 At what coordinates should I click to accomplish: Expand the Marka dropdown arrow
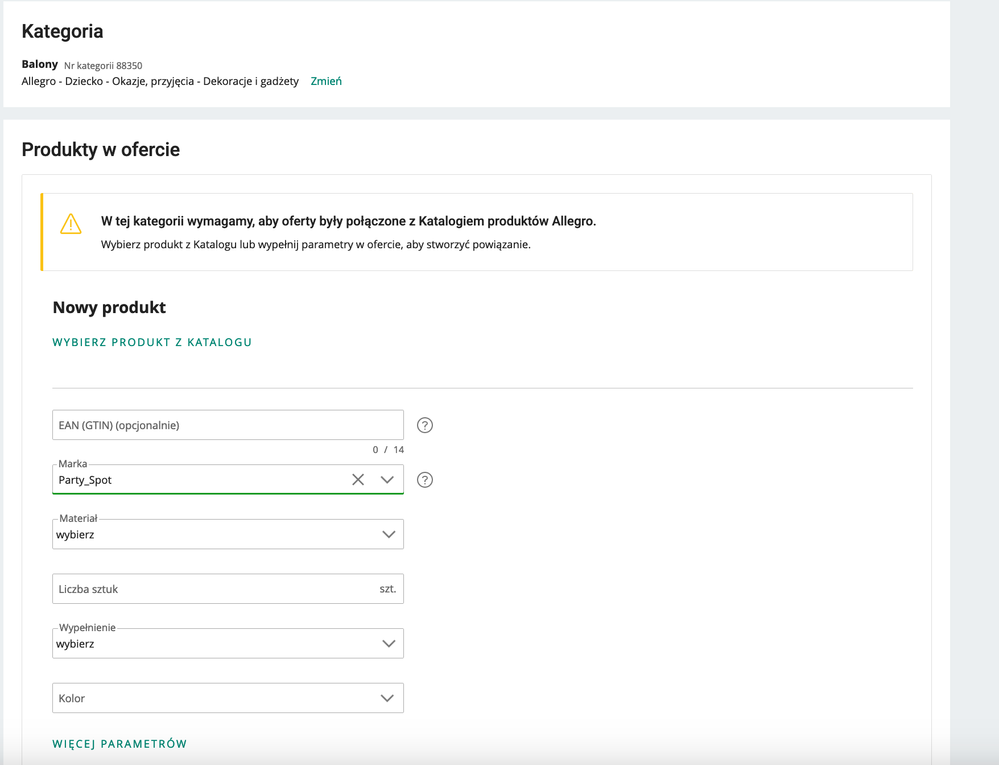coord(387,480)
